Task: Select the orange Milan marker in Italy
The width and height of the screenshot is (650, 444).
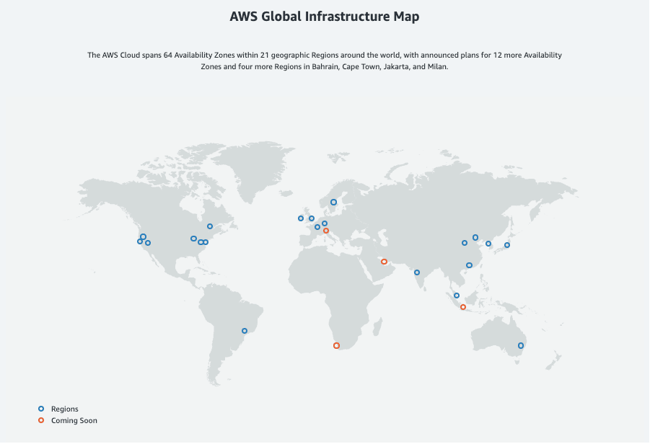Action: tap(326, 231)
